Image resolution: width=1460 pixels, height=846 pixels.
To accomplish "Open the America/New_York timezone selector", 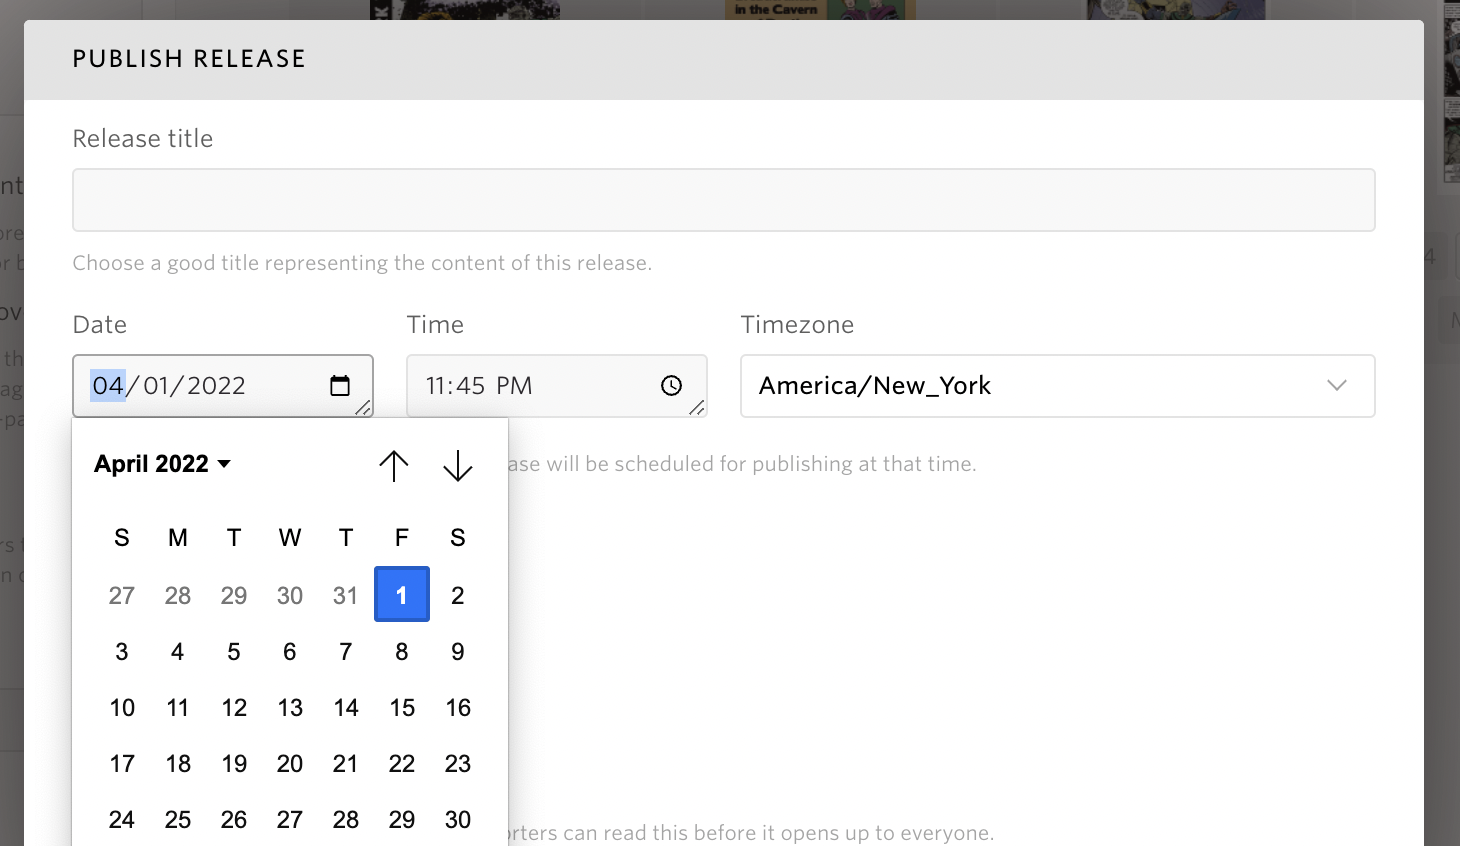I will click(x=1059, y=386).
